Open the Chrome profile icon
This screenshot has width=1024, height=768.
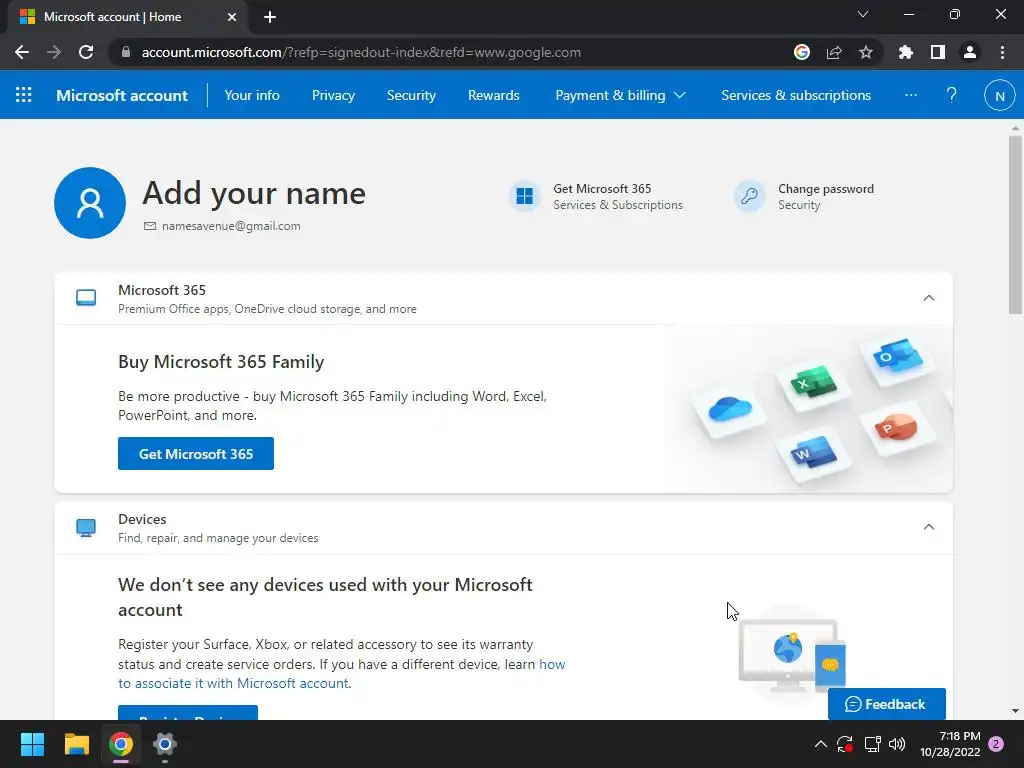click(970, 52)
